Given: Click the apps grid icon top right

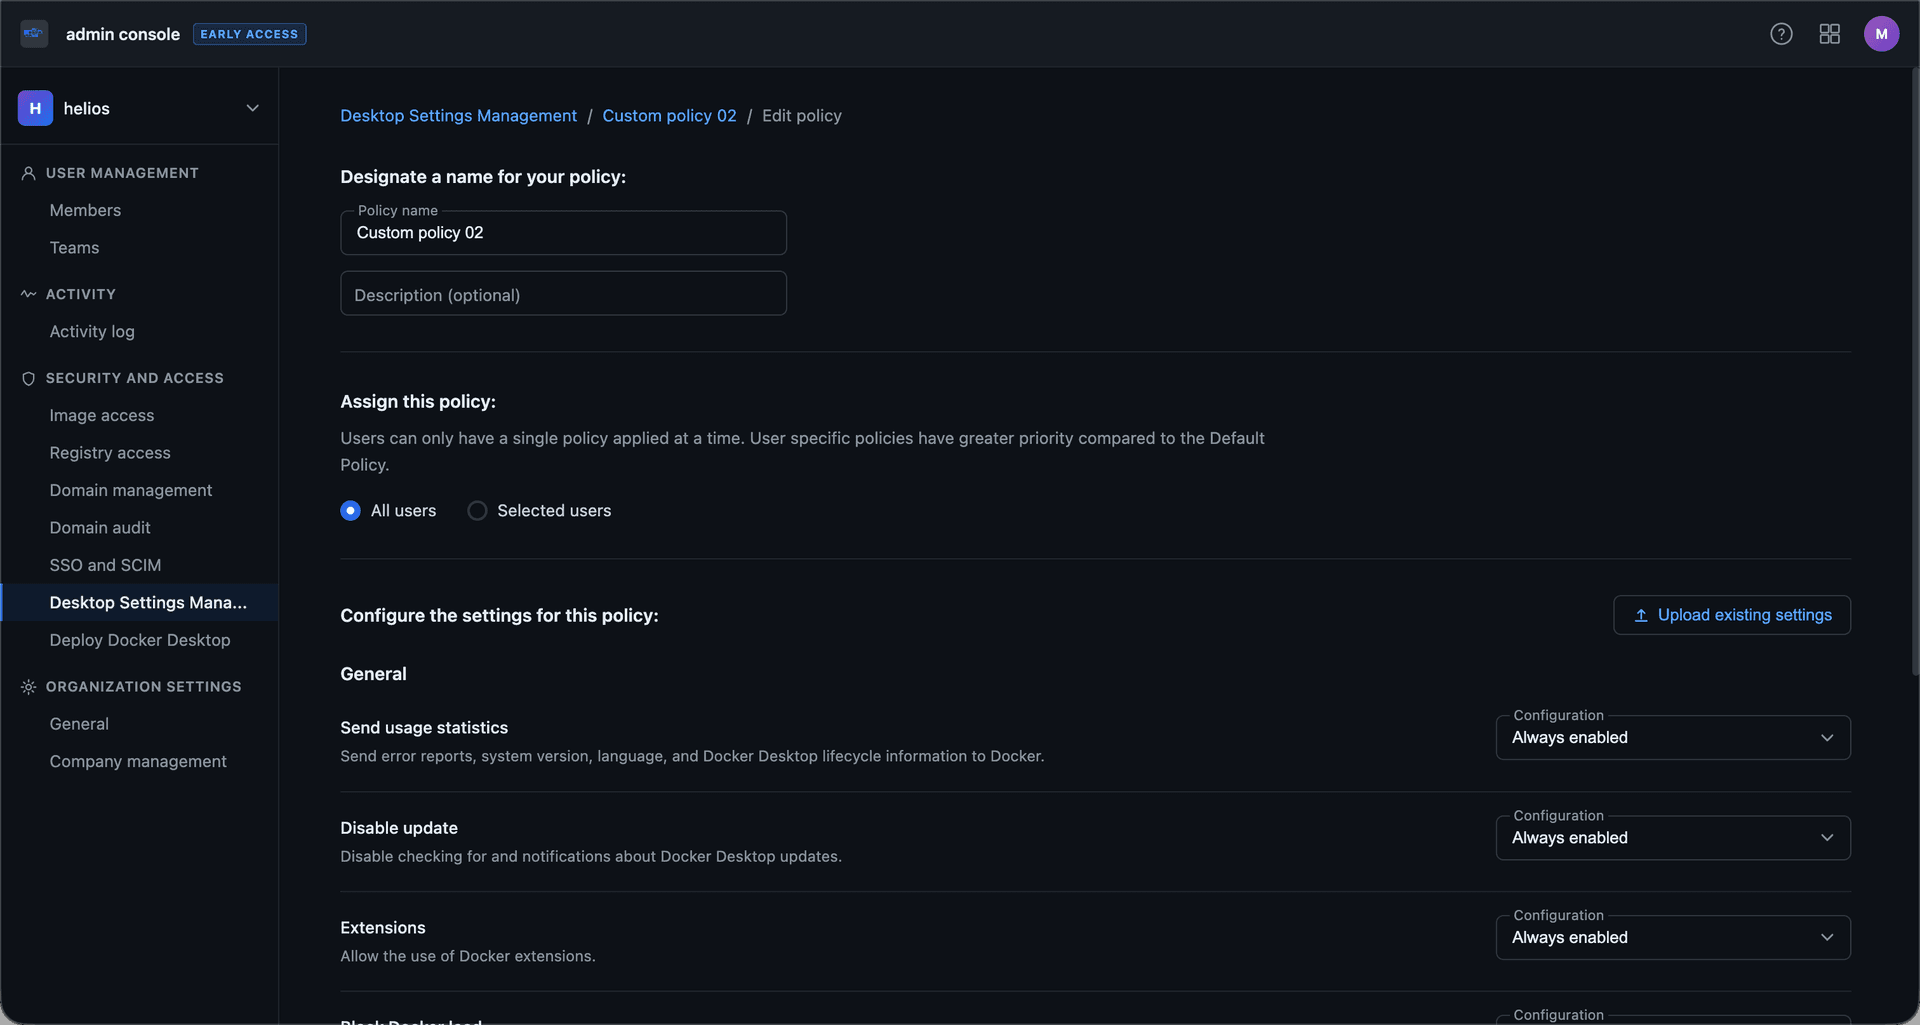Looking at the screenshot, I should click(x=1830, y=33).
